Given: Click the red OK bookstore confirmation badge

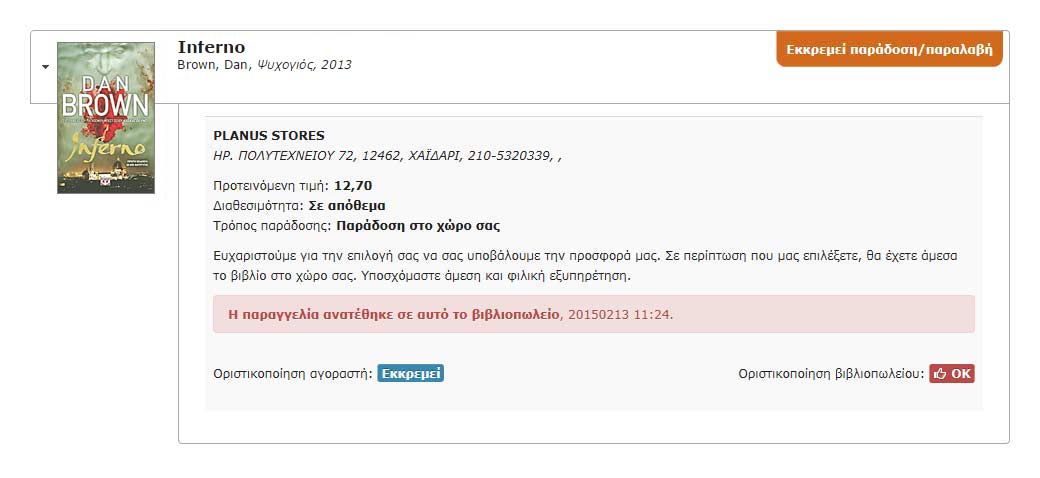Looking at the screenshot, I should [x=952, y=374].
